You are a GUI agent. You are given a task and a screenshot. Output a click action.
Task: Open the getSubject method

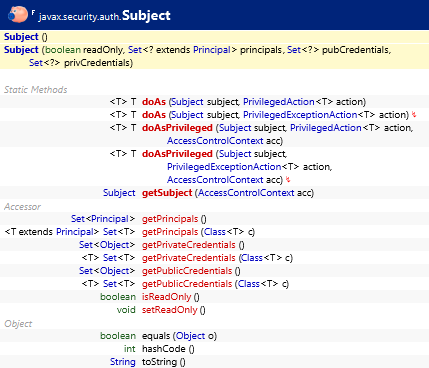[x=167, y=193]
